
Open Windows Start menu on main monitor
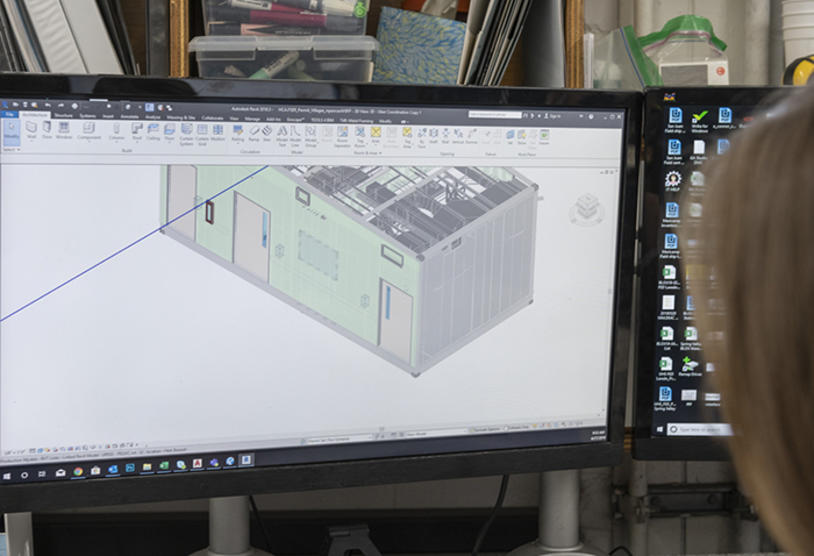pos(7,475)
